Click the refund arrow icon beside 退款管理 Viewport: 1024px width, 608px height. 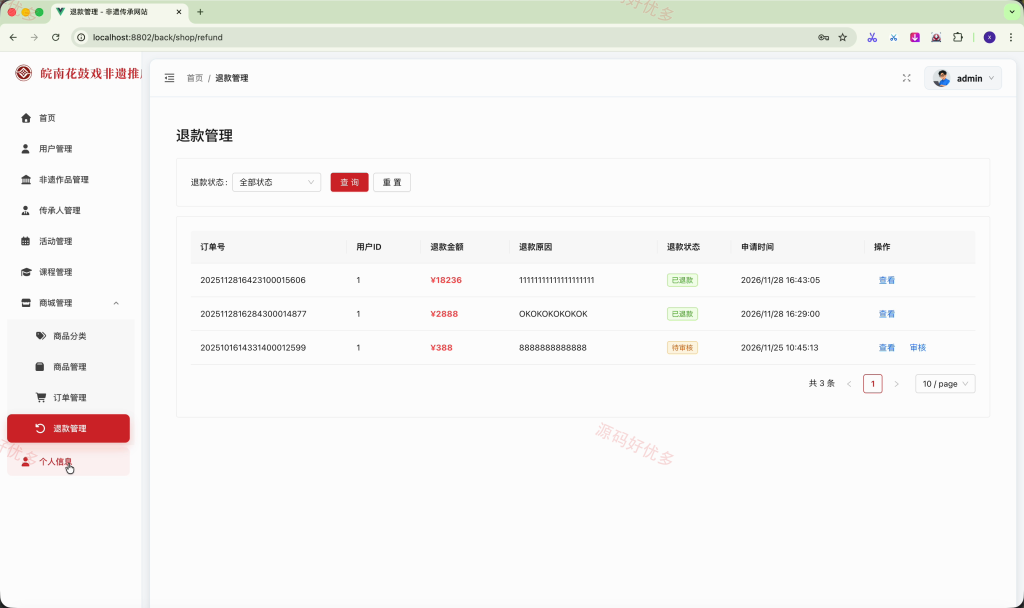coord(40,428)
